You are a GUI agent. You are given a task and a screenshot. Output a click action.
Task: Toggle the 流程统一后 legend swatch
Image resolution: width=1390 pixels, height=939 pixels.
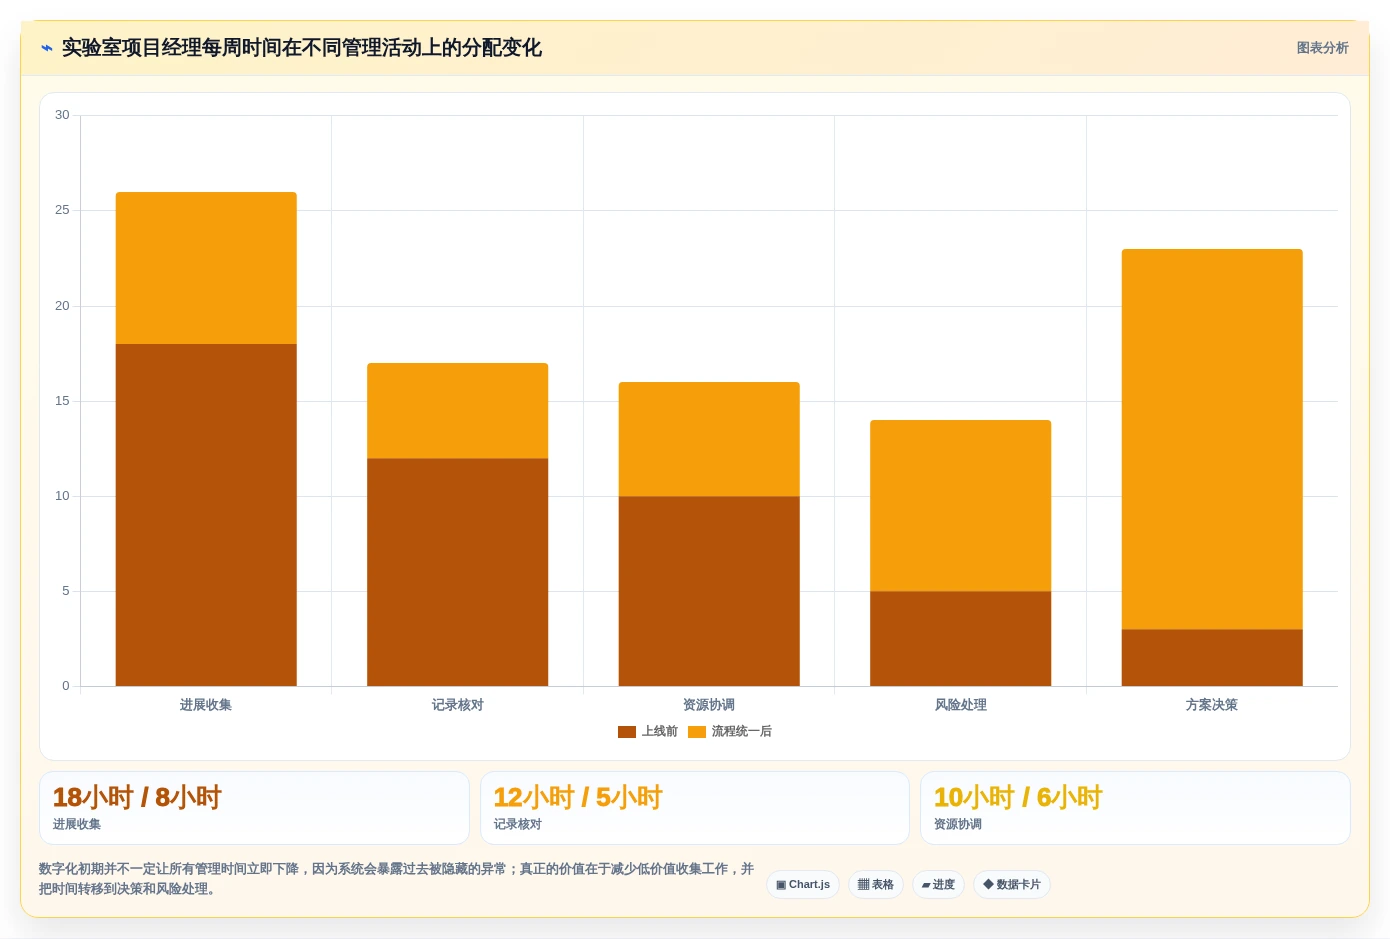tap(697, 732)
